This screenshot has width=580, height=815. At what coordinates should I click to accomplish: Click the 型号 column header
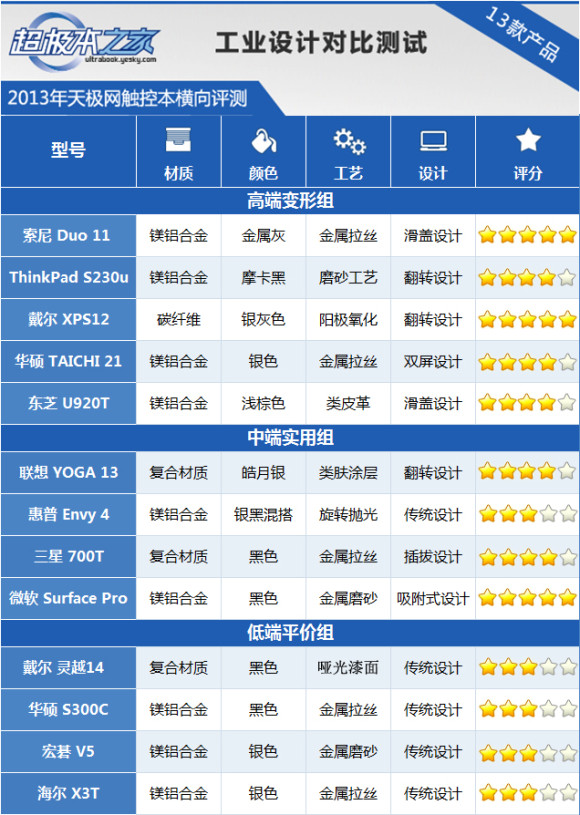pos(68,151)
